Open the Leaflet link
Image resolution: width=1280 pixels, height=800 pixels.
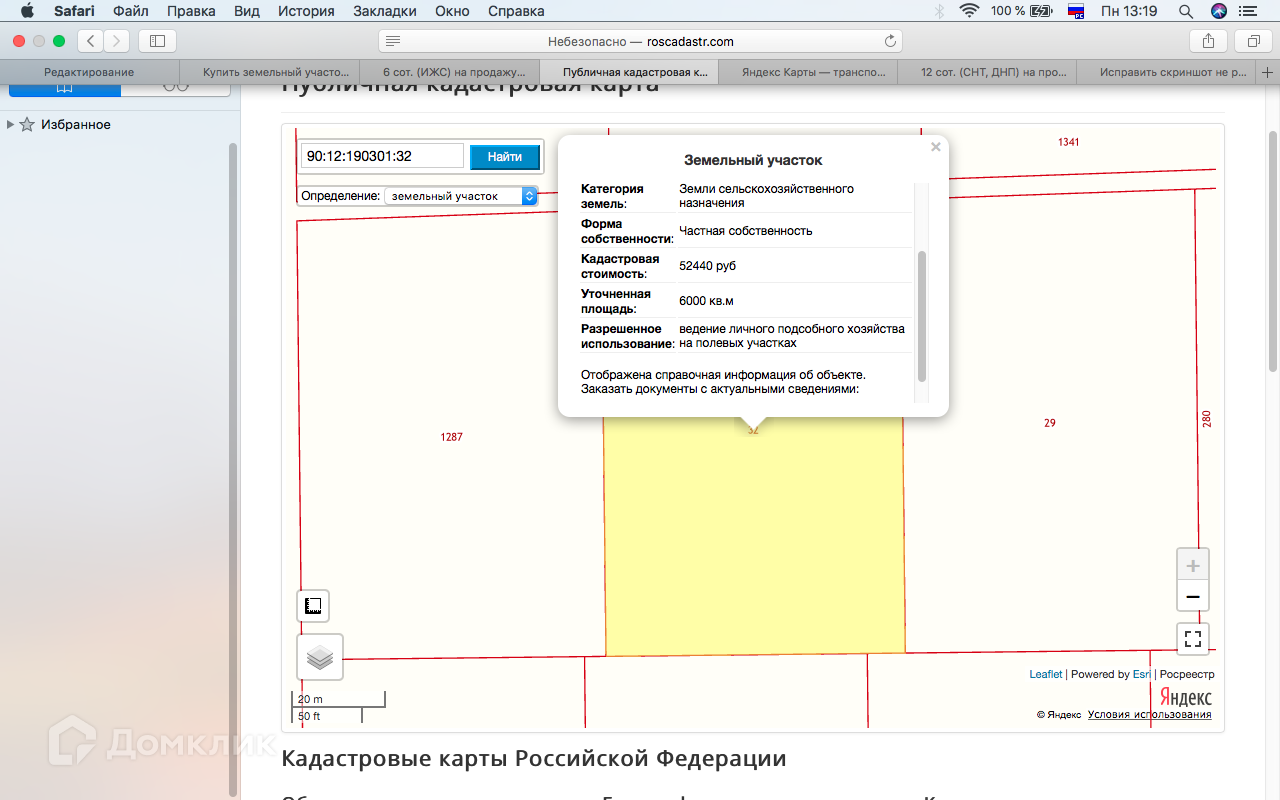click(x=1046, y=674)
